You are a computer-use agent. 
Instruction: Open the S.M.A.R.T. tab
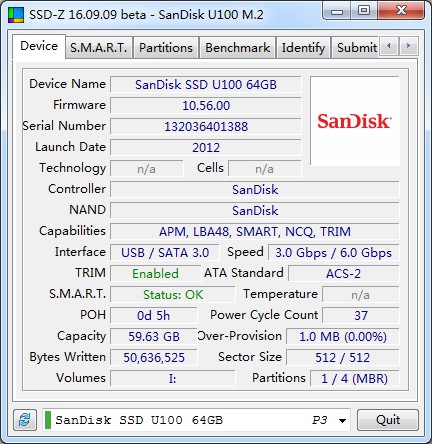point(99,48)
